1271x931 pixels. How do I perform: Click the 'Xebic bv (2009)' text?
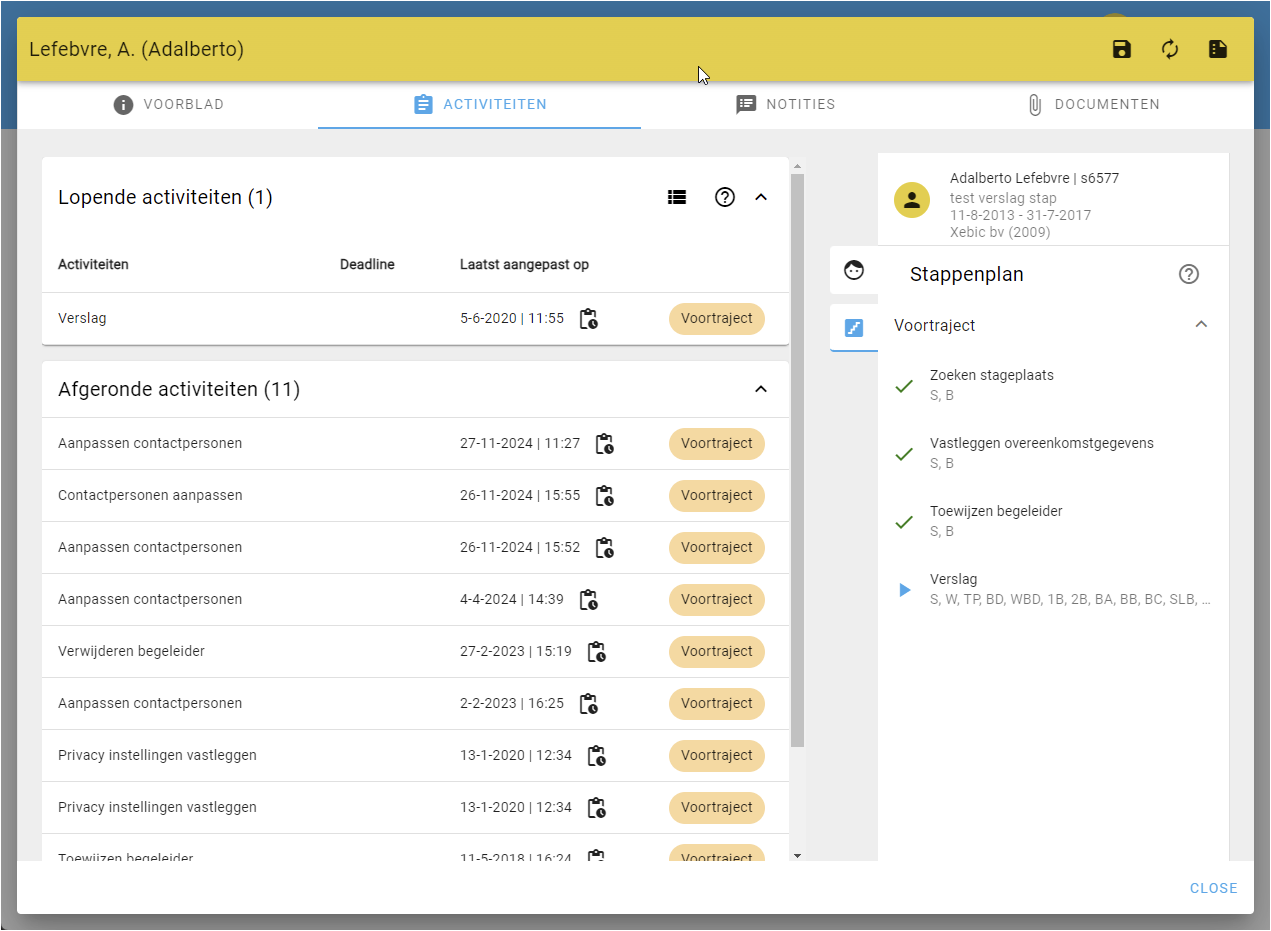[x=1000, y=232]
